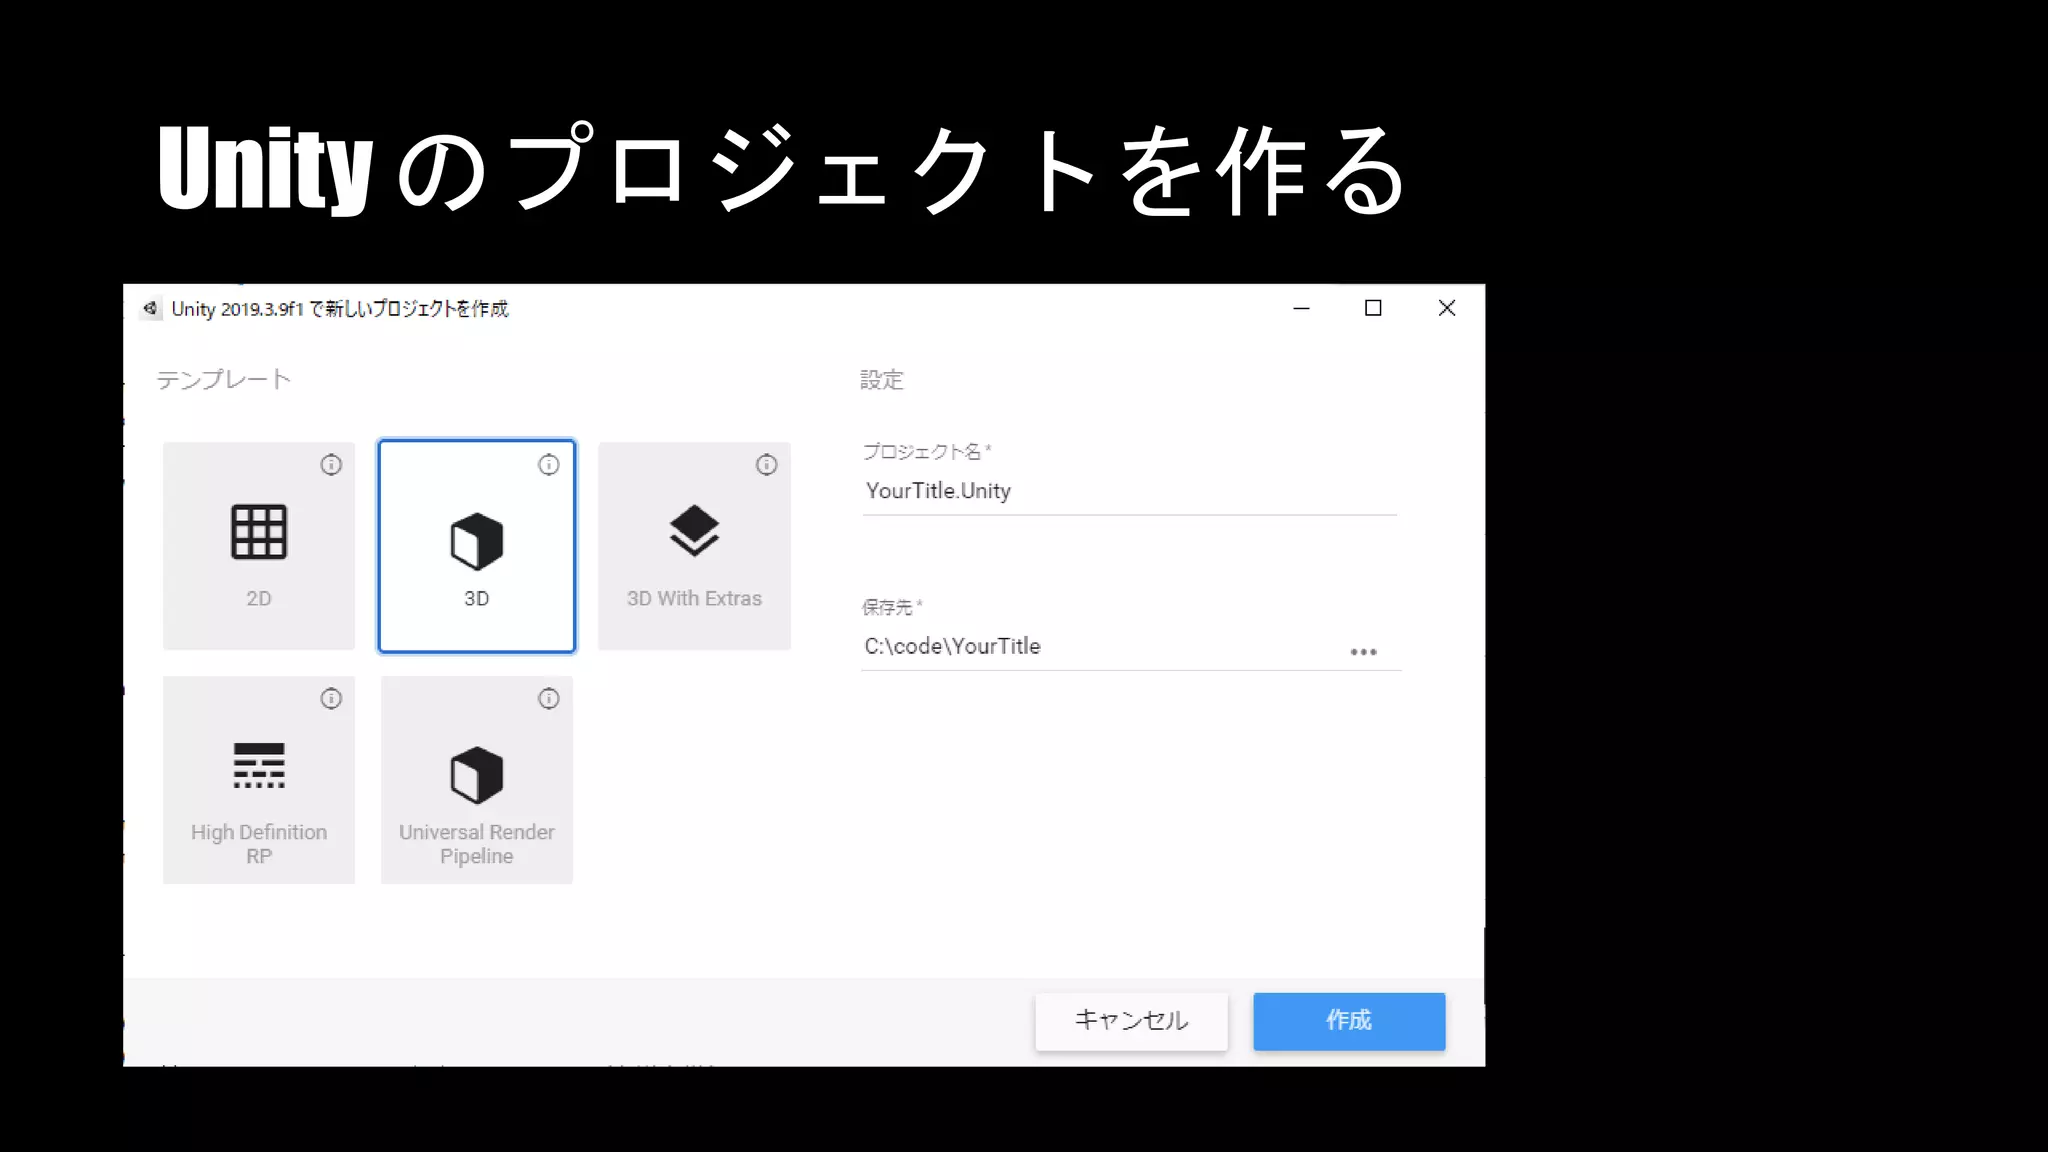Image resolution: width=2048 pixels, height=1152 pixels.
Task: Click the 'Universal Render Pipeline' label text
Action: [476, 844]
